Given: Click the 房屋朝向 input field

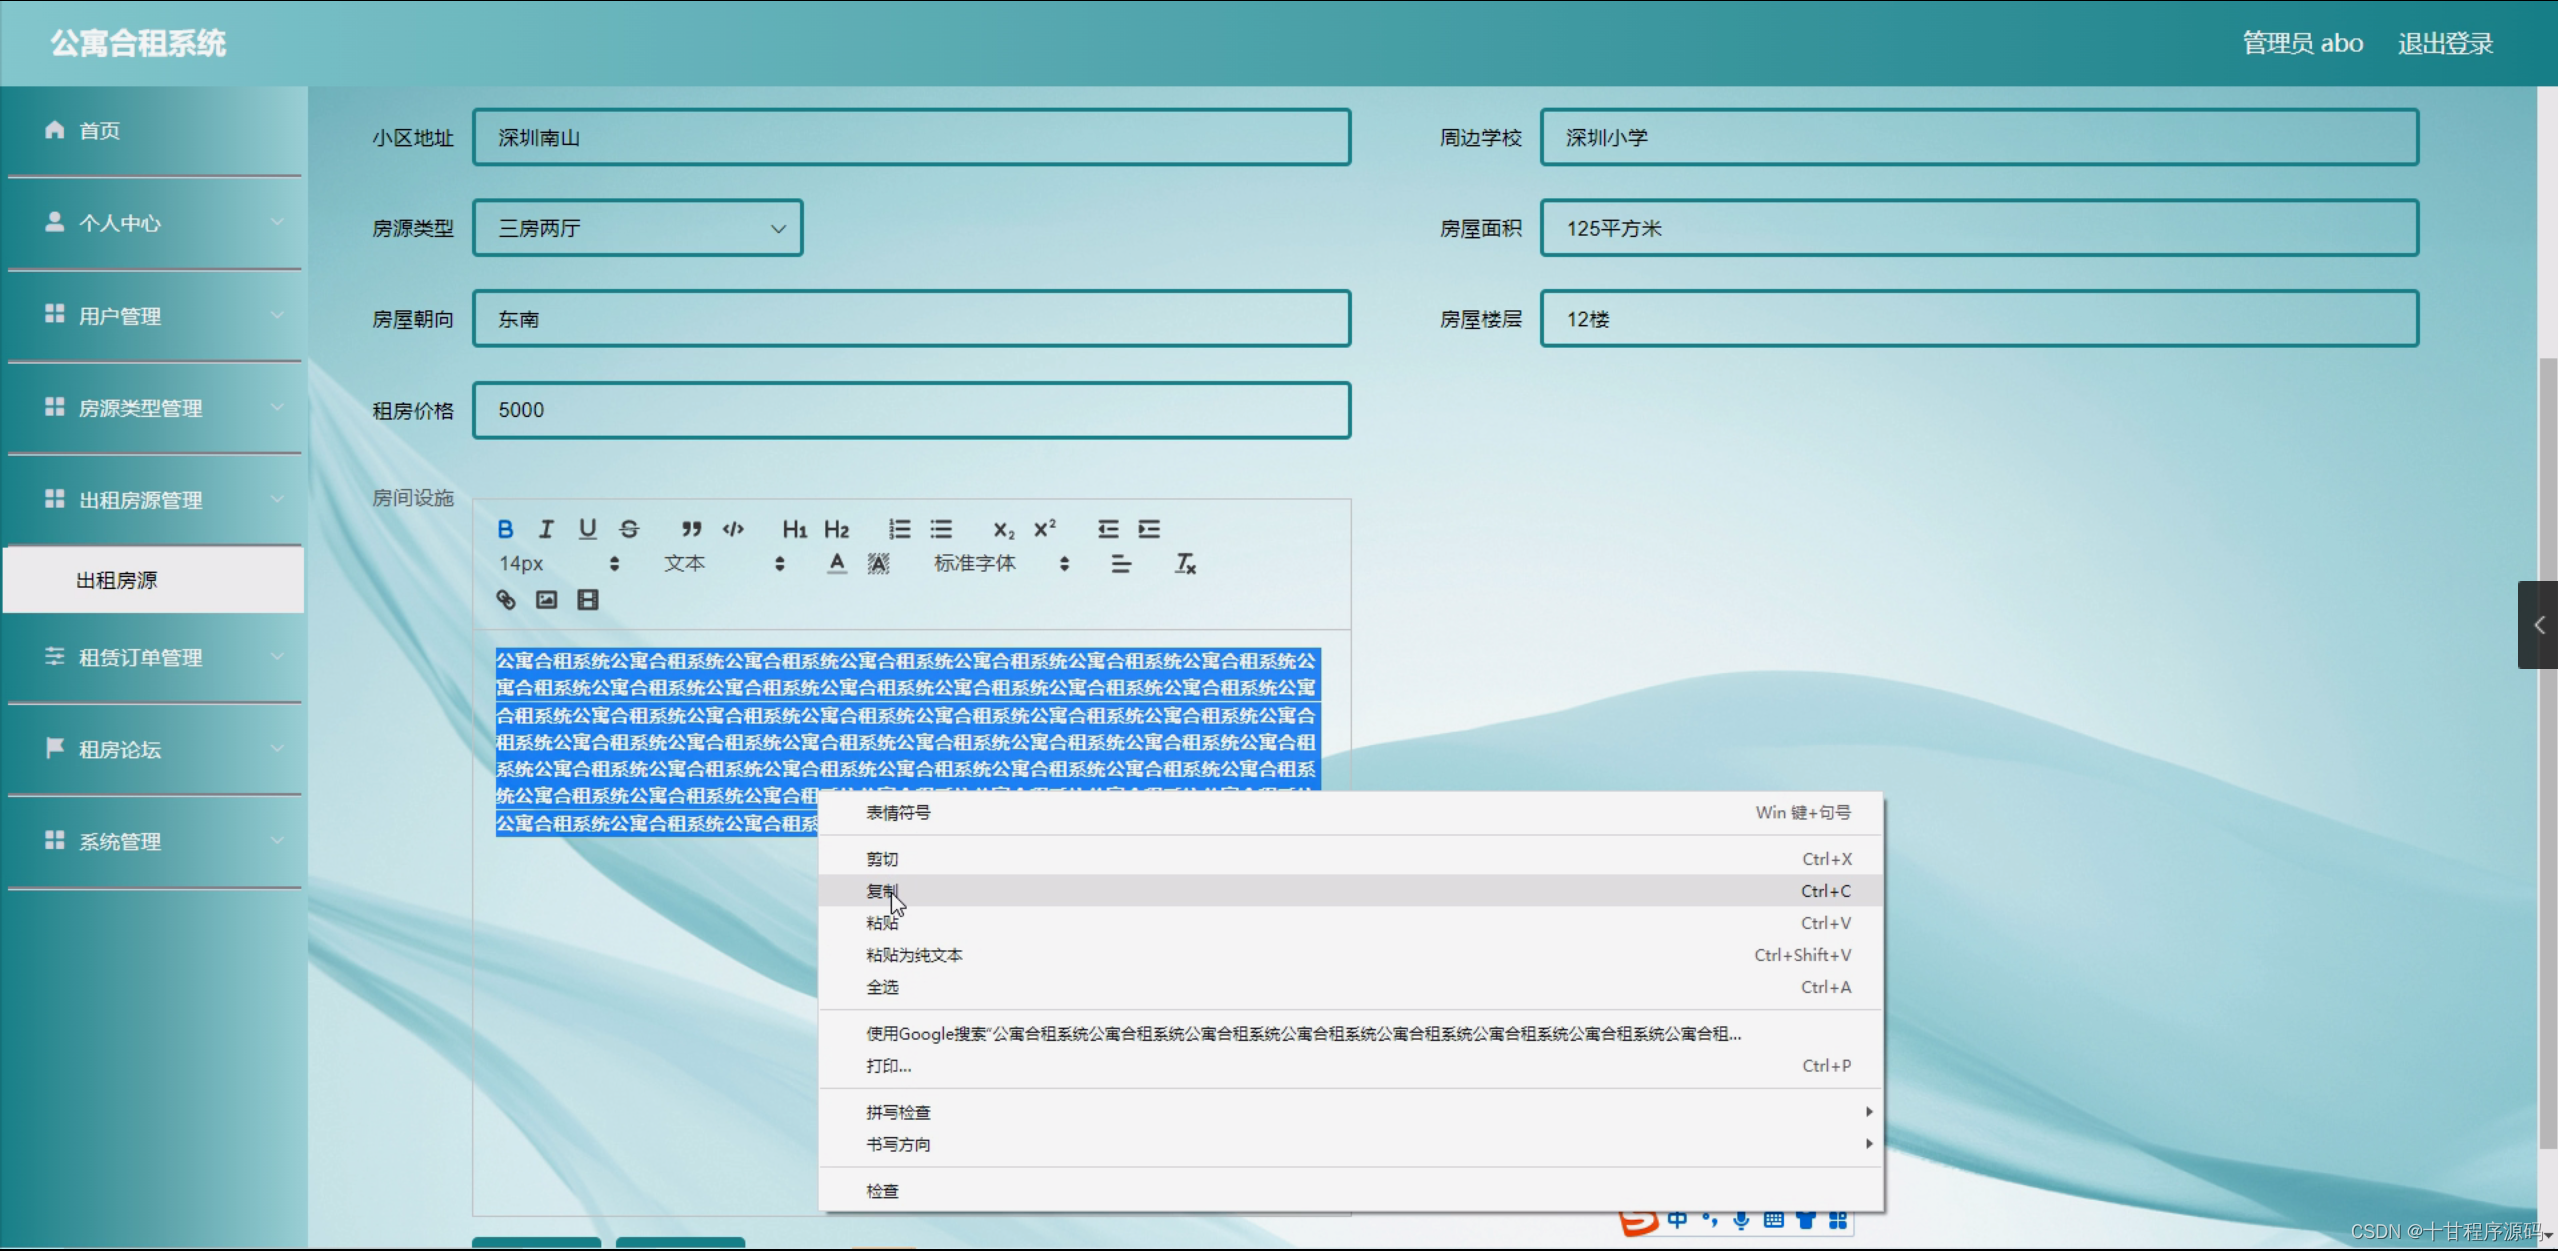Looking at the screenshot, I should (911, 319).
